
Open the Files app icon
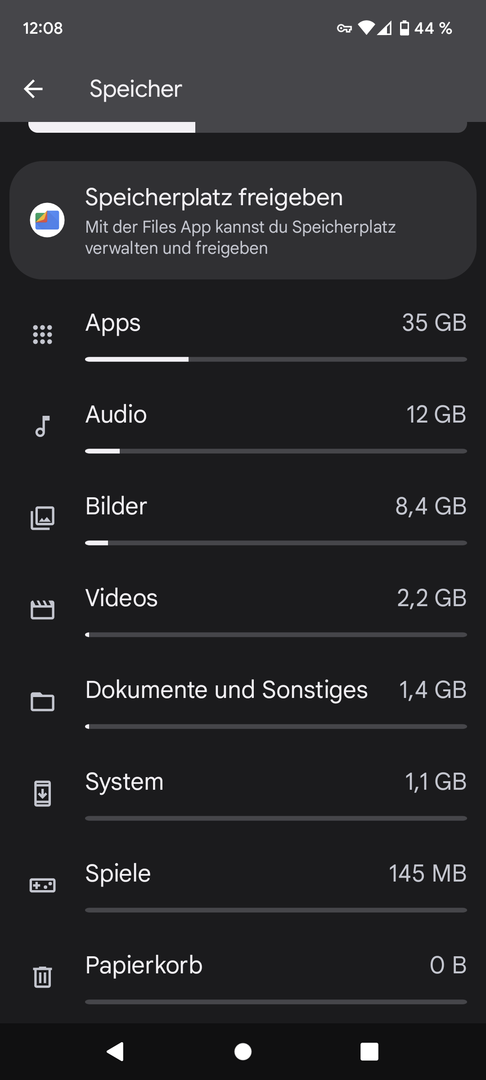(47, 220)
